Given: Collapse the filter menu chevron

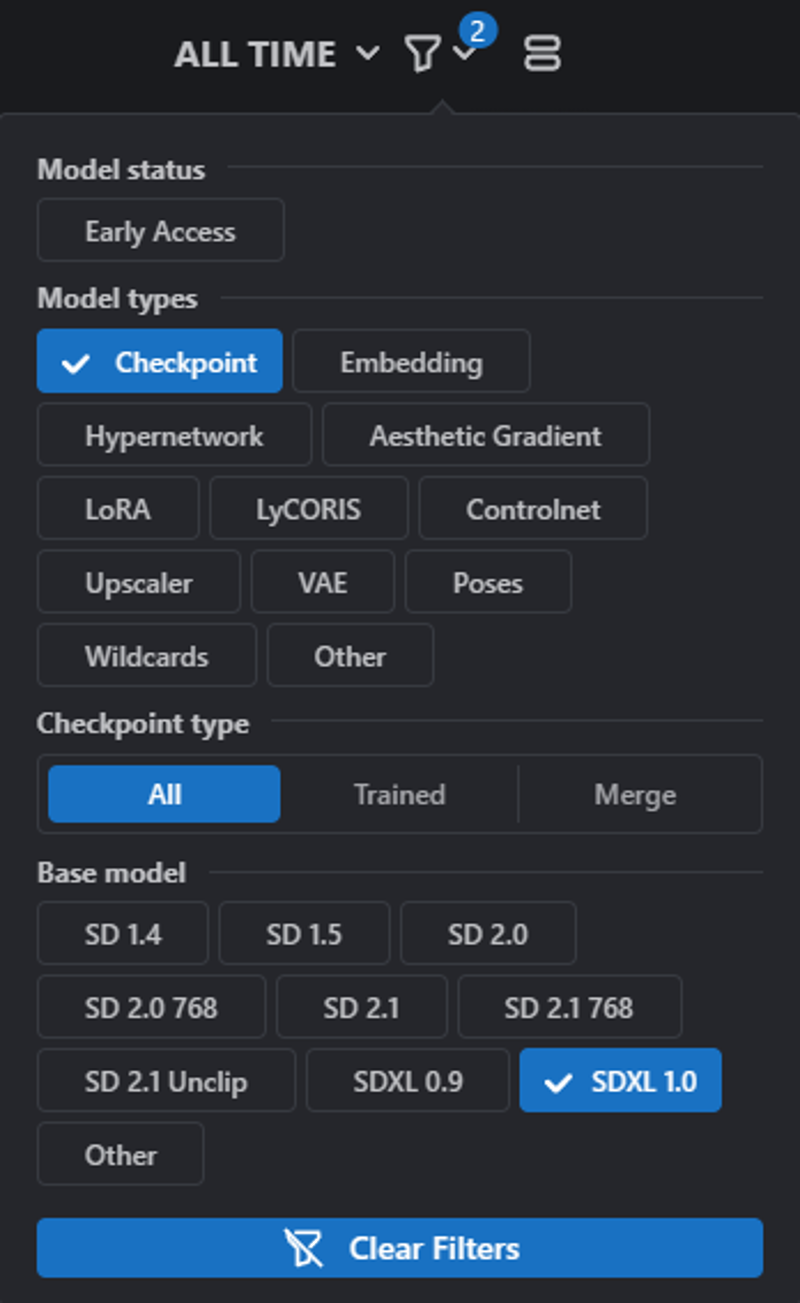Looking at the screenshot, I should pos(464,54).
